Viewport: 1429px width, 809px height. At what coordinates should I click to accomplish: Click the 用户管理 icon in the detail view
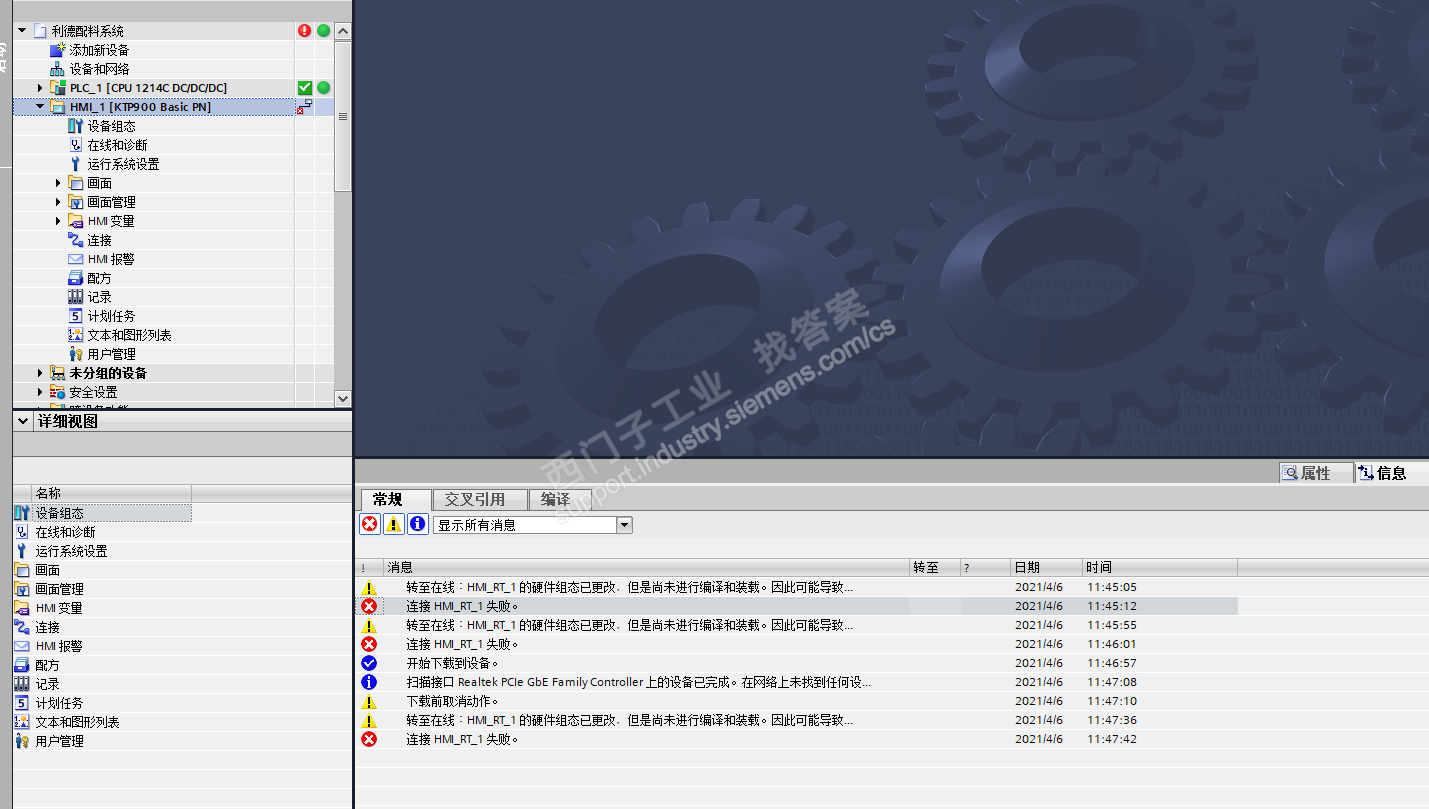pyautogui.click(x=22, y=741)
